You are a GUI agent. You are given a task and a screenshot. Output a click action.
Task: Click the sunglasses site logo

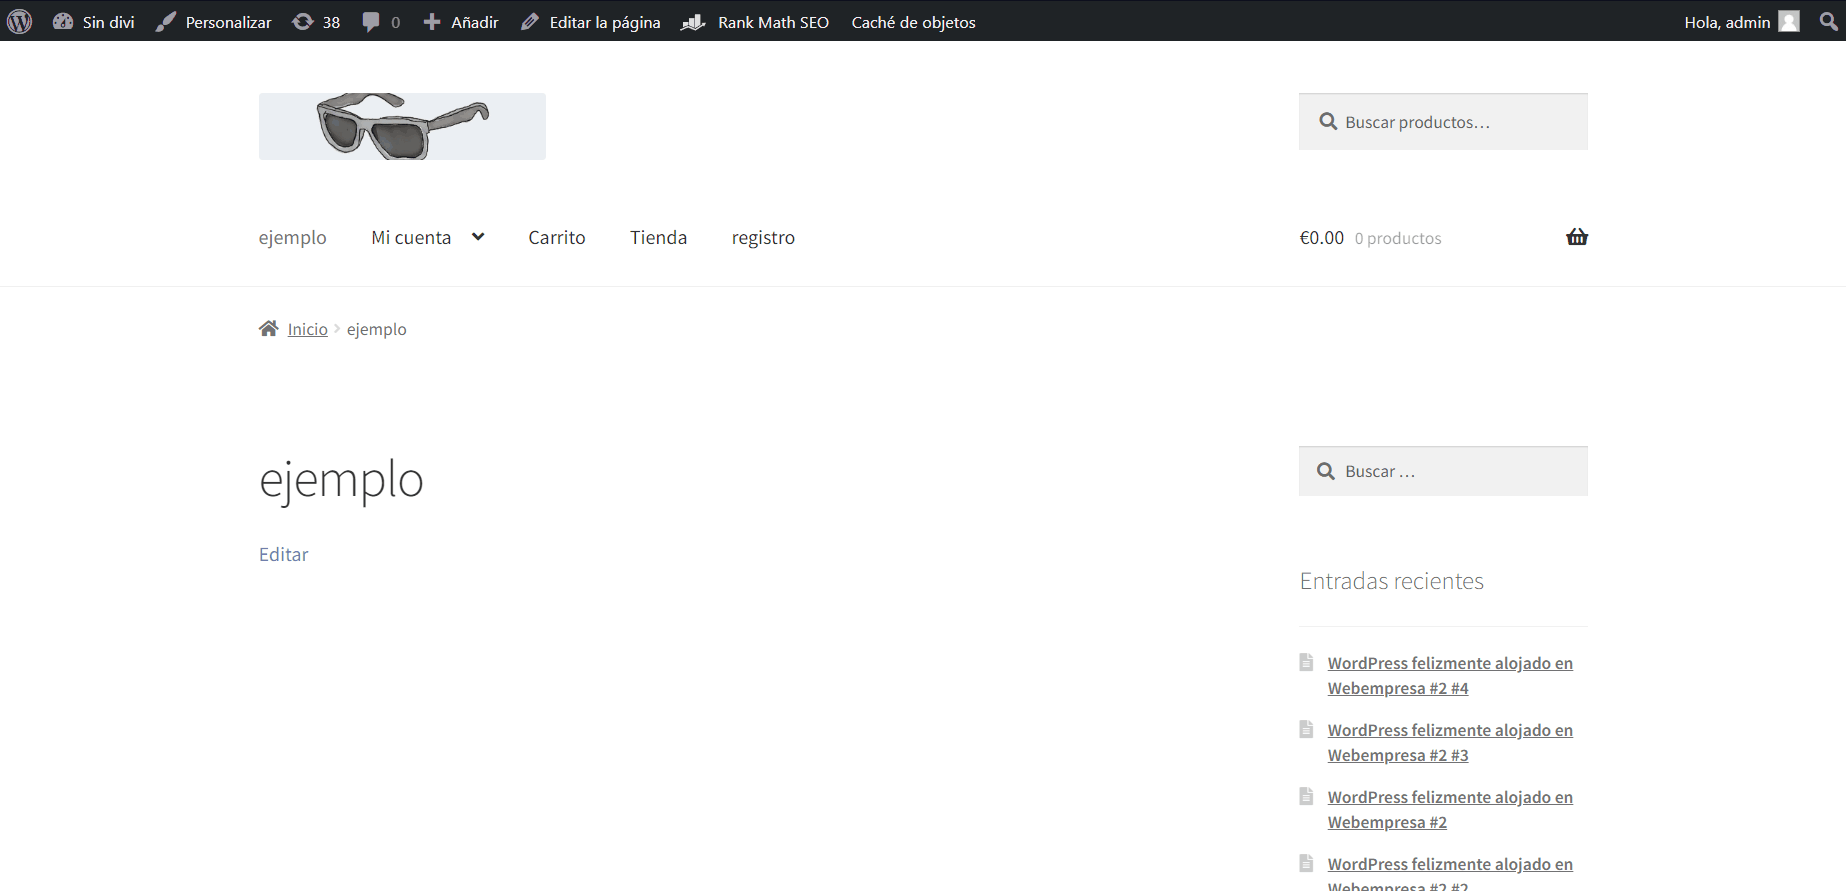(402, 127)
